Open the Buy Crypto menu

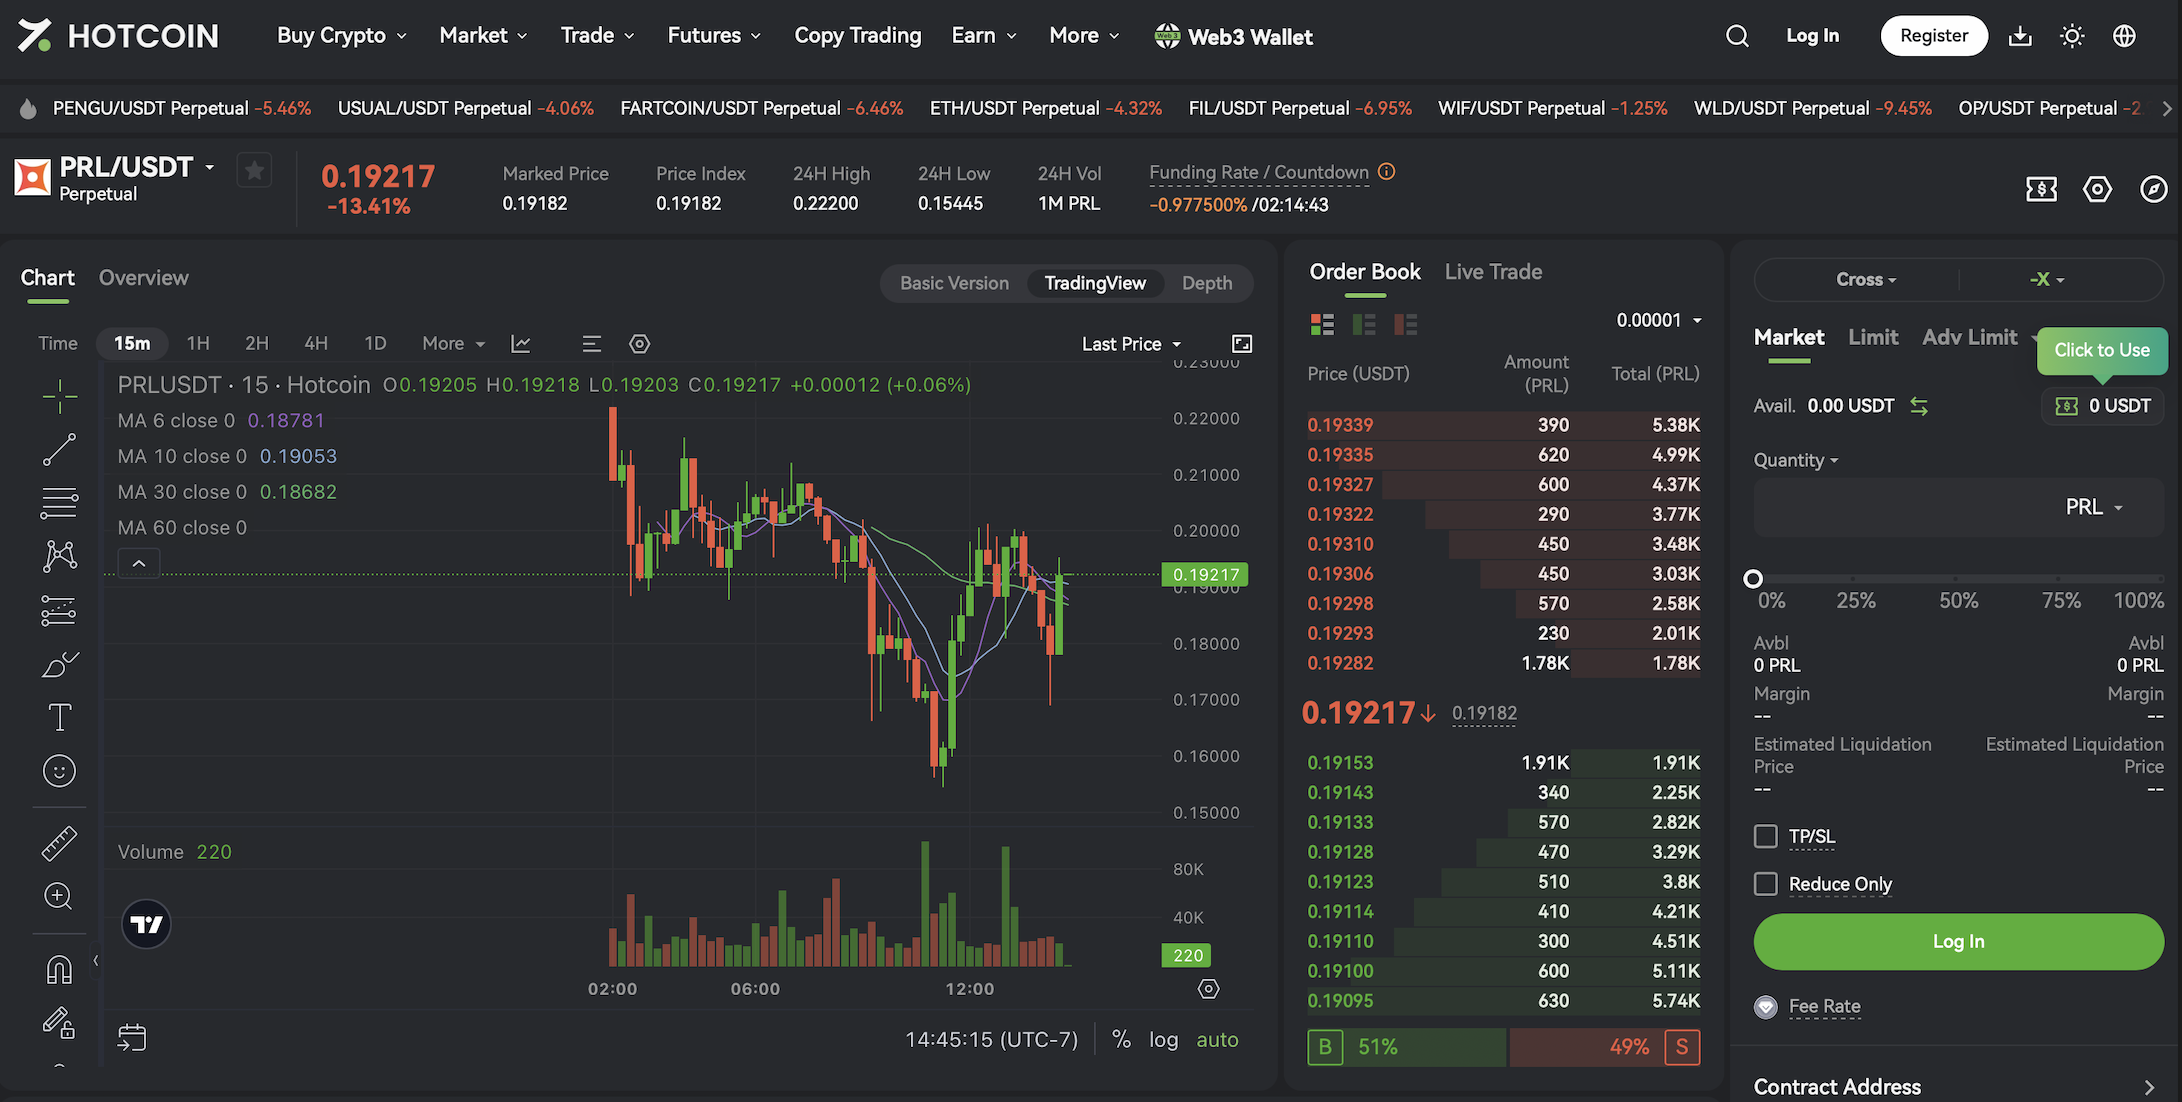pos(342,35)
